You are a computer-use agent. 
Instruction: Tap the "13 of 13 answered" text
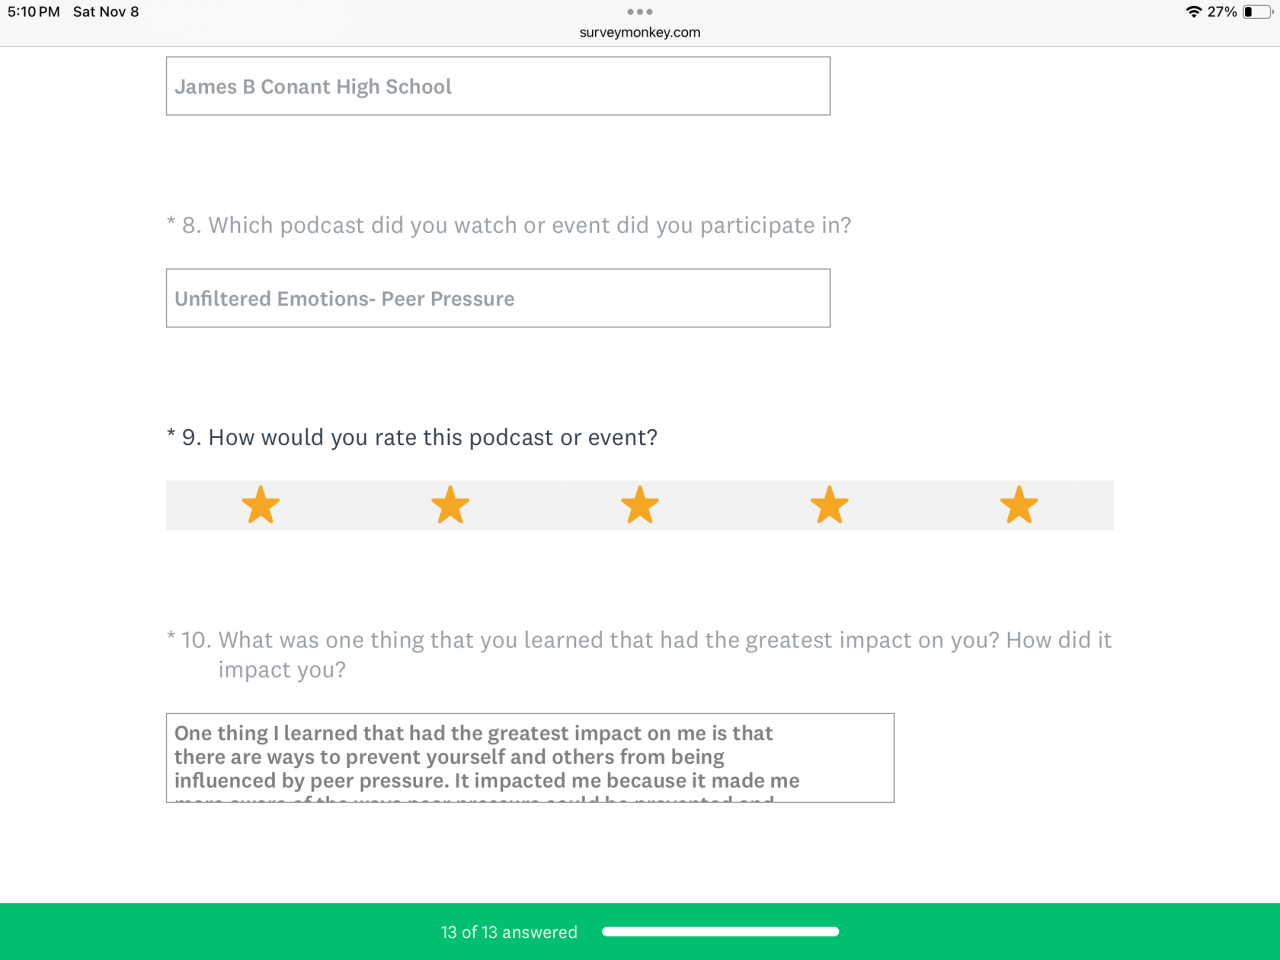(509, 932)
